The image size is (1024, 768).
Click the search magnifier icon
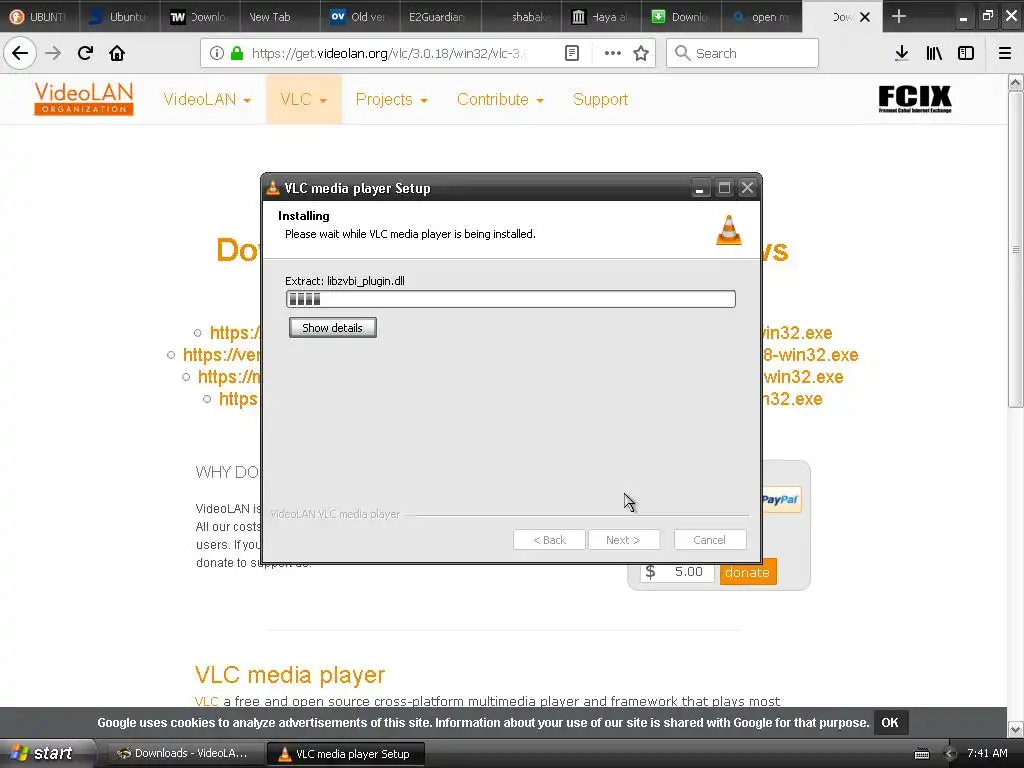coord(682,53)
